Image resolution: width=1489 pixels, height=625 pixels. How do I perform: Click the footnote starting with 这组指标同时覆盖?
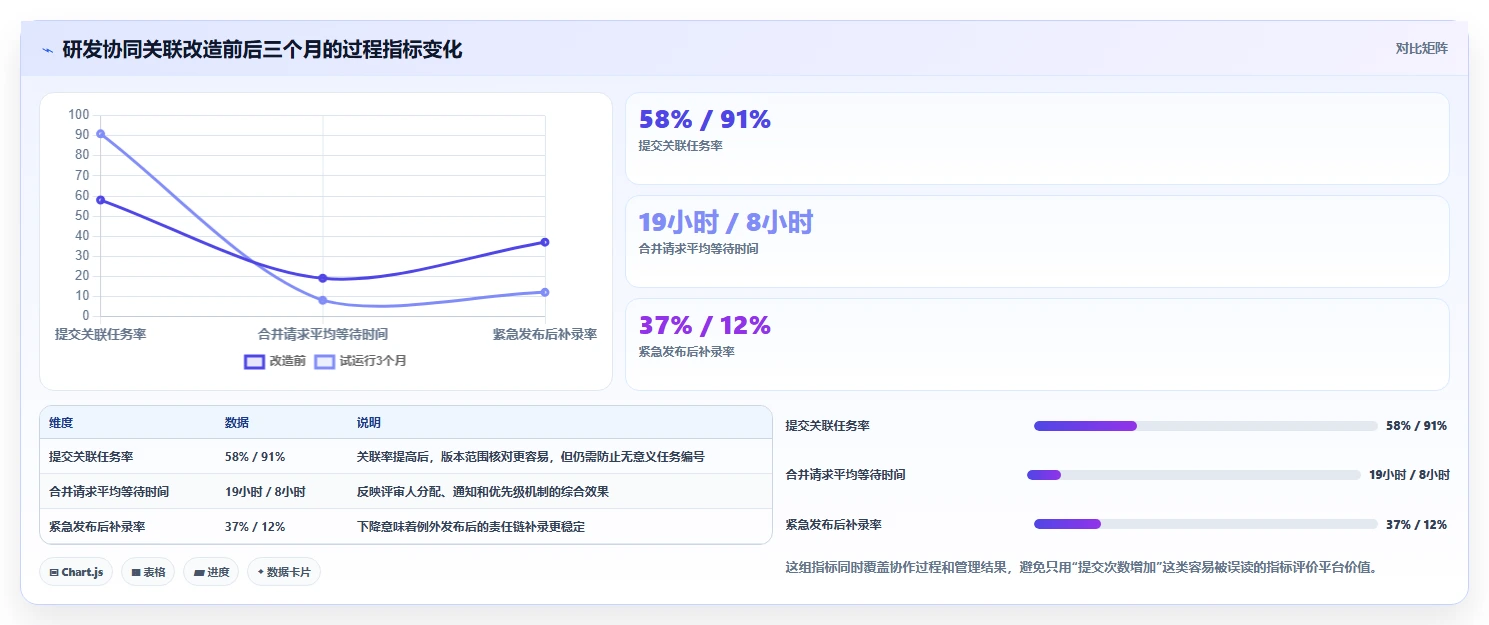(1082, 568)
